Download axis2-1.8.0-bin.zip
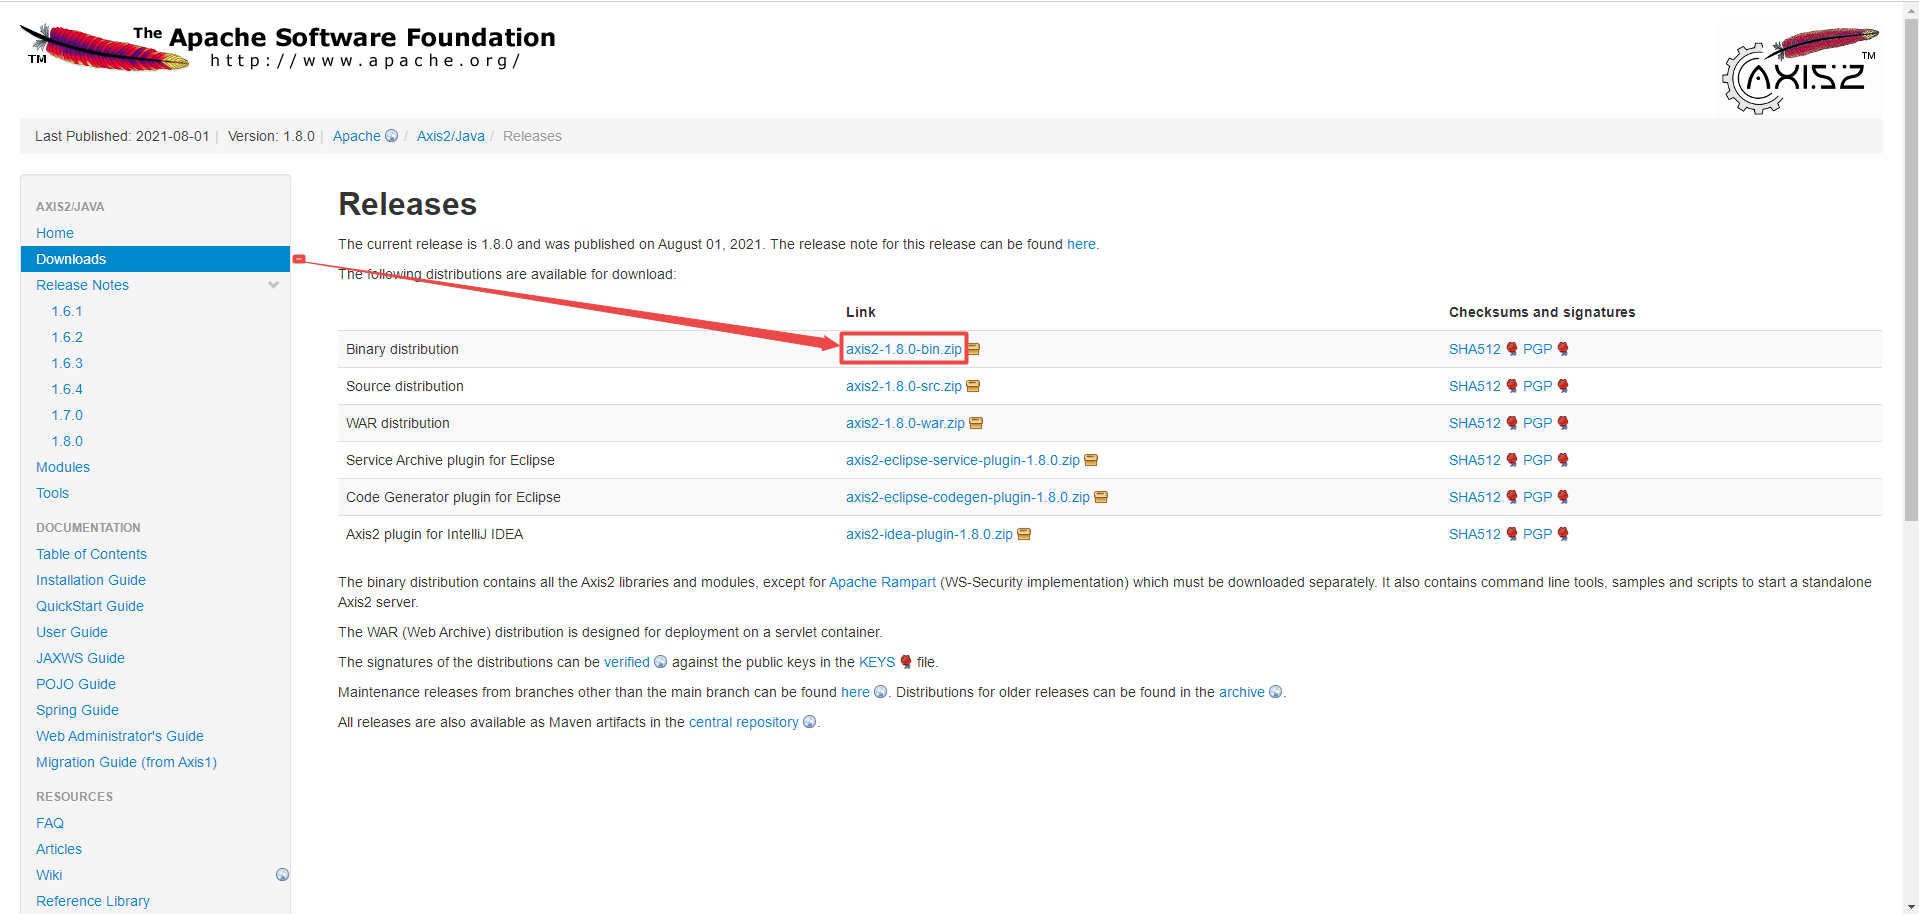1919x914 pixels. tap(904, 349)
